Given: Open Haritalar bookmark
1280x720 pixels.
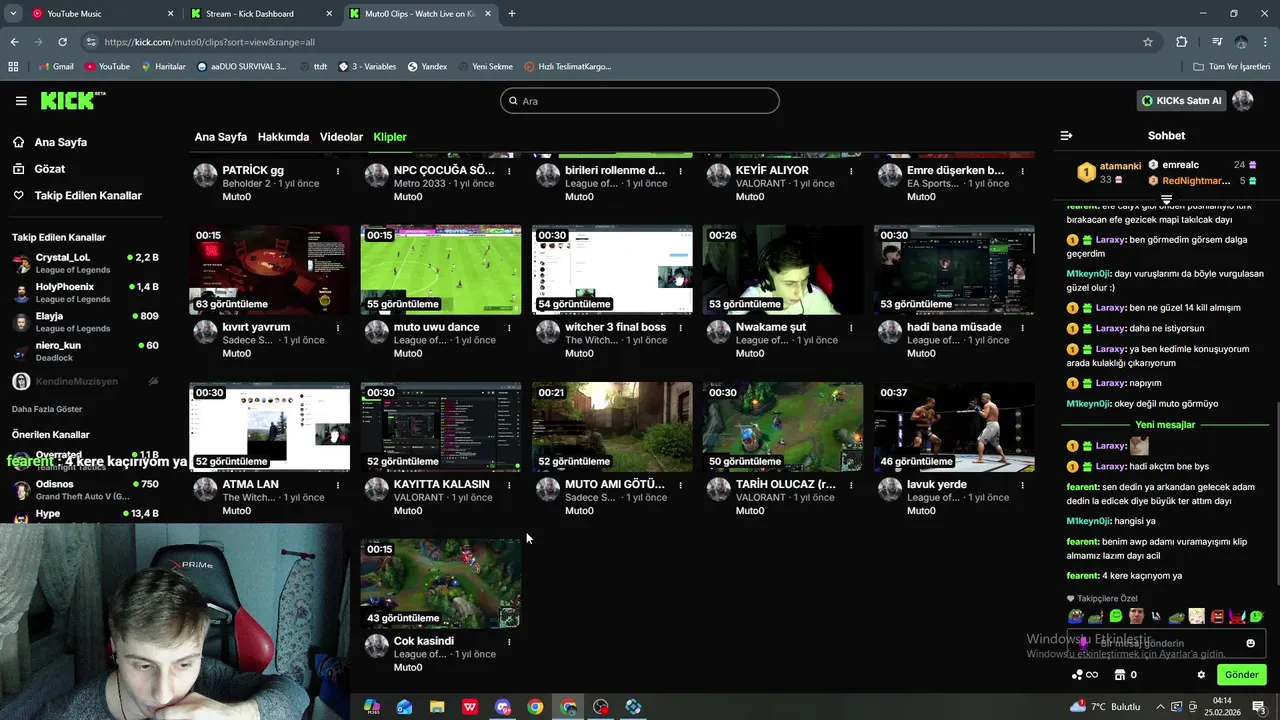Looking at the screenshot, I should [x=164, y=67].
